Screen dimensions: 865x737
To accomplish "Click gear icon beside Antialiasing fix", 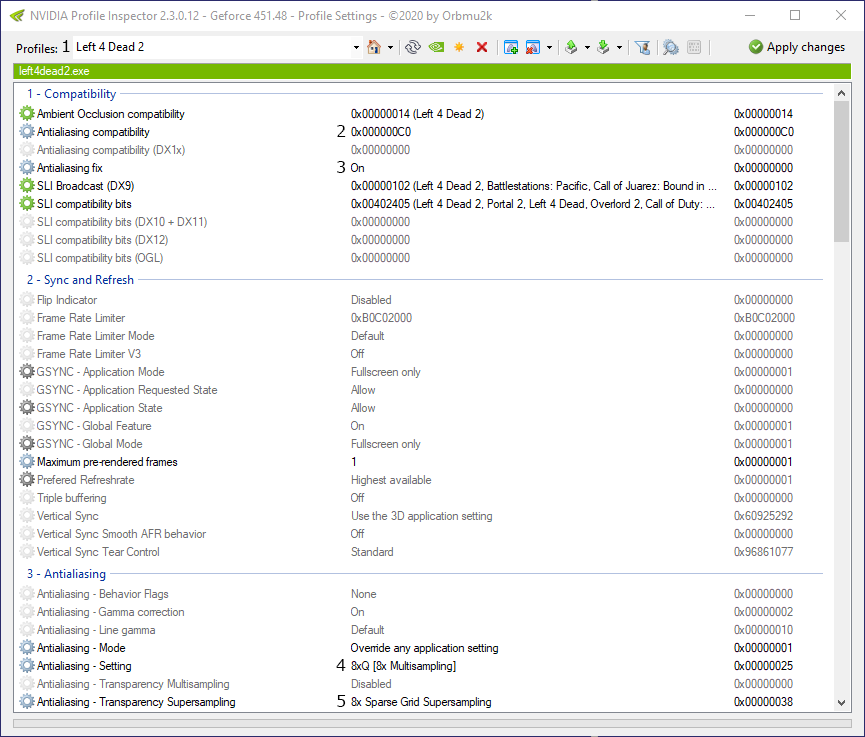I will tap(26, 168).
